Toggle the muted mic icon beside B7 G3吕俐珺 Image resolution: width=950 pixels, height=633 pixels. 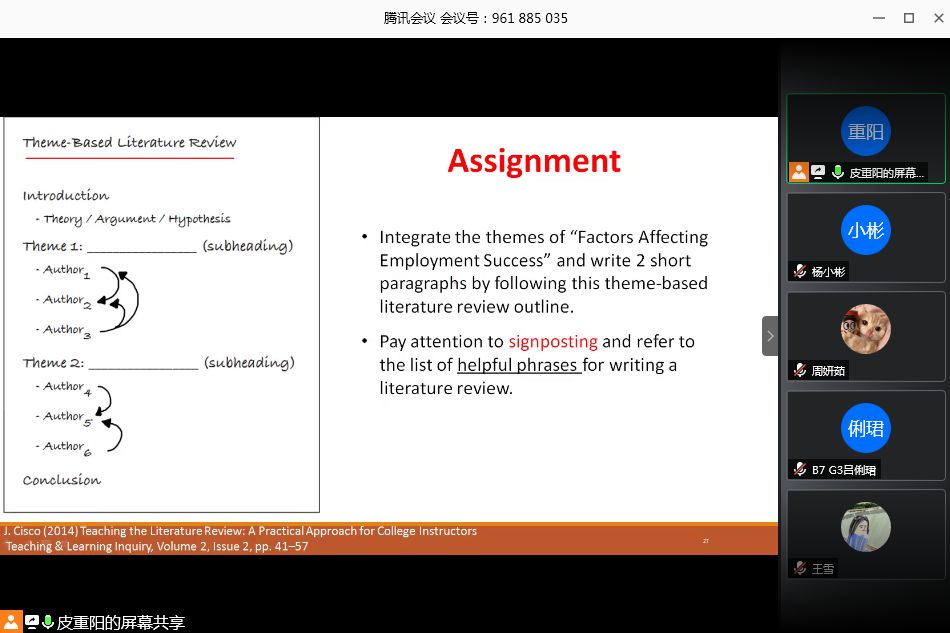799,469
